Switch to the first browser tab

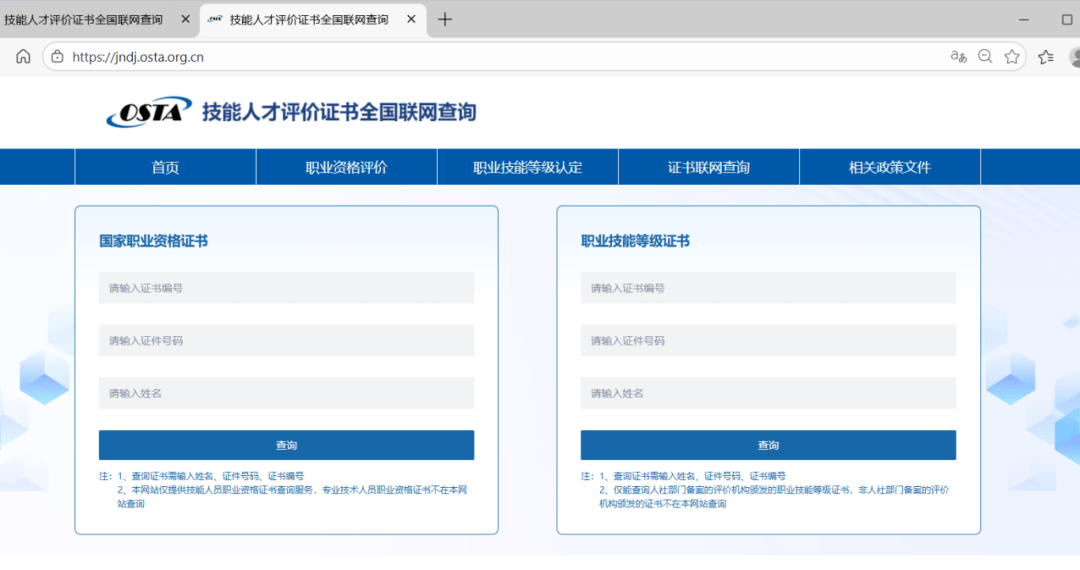[85, 19]
